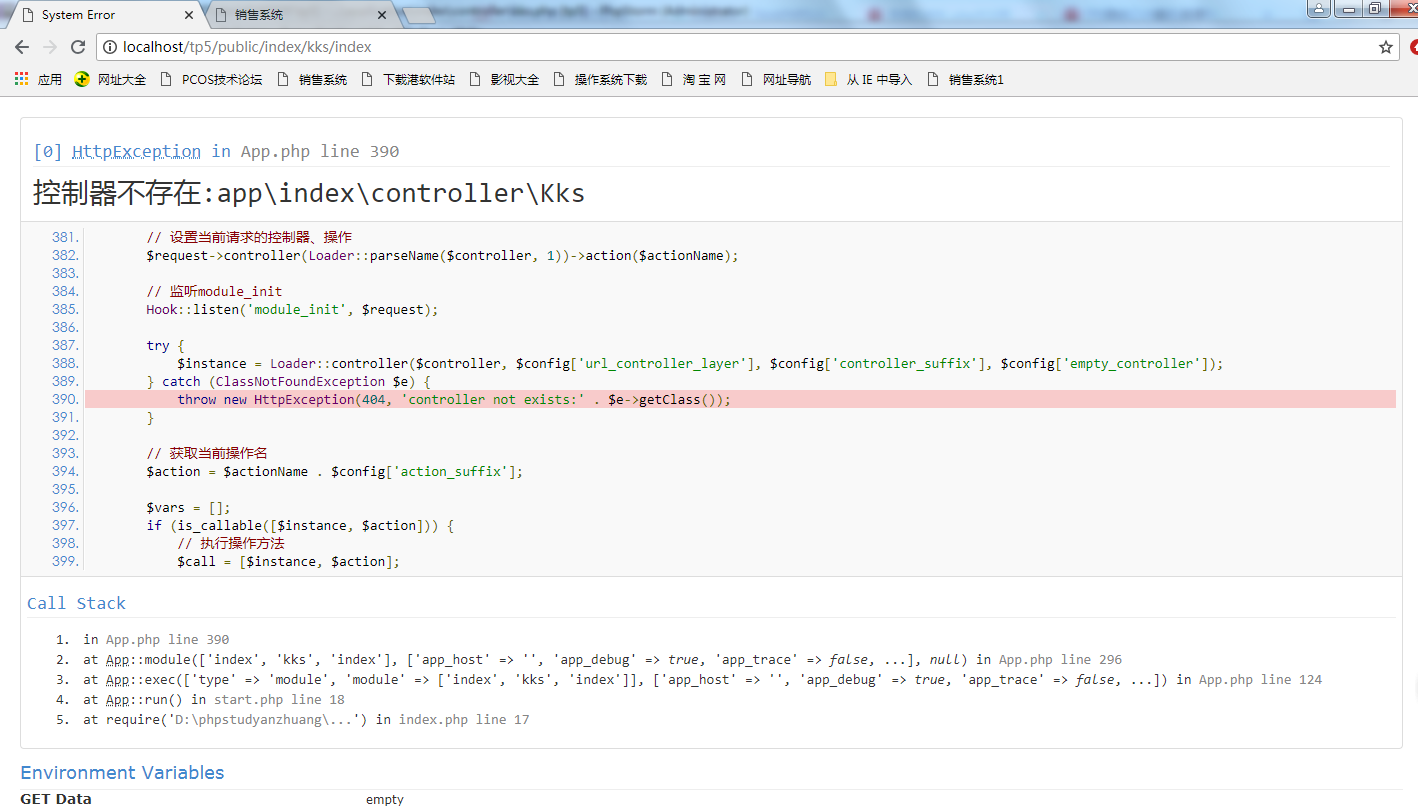Screen dimensions: 1418x808
Task: Bookmark this page with the star icon
Action: [1386, 47]
